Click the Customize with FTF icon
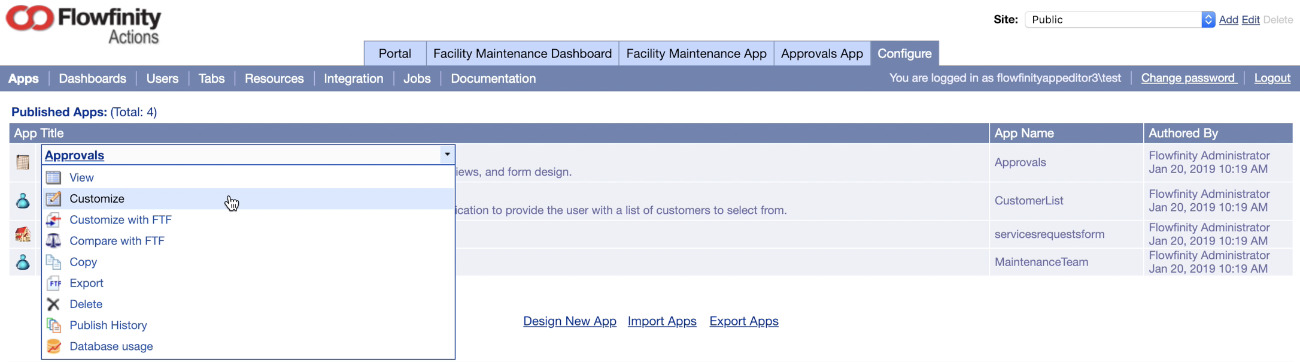This screenshot has height=362, width=1300. click(54, 220)
